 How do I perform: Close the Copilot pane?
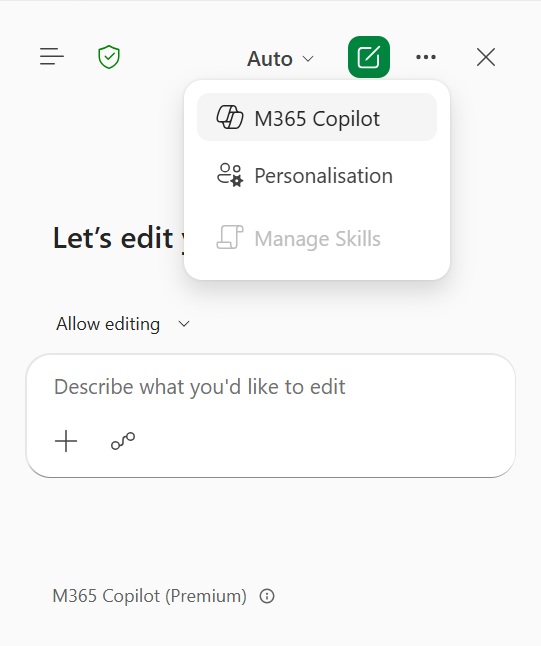point(486,57)
